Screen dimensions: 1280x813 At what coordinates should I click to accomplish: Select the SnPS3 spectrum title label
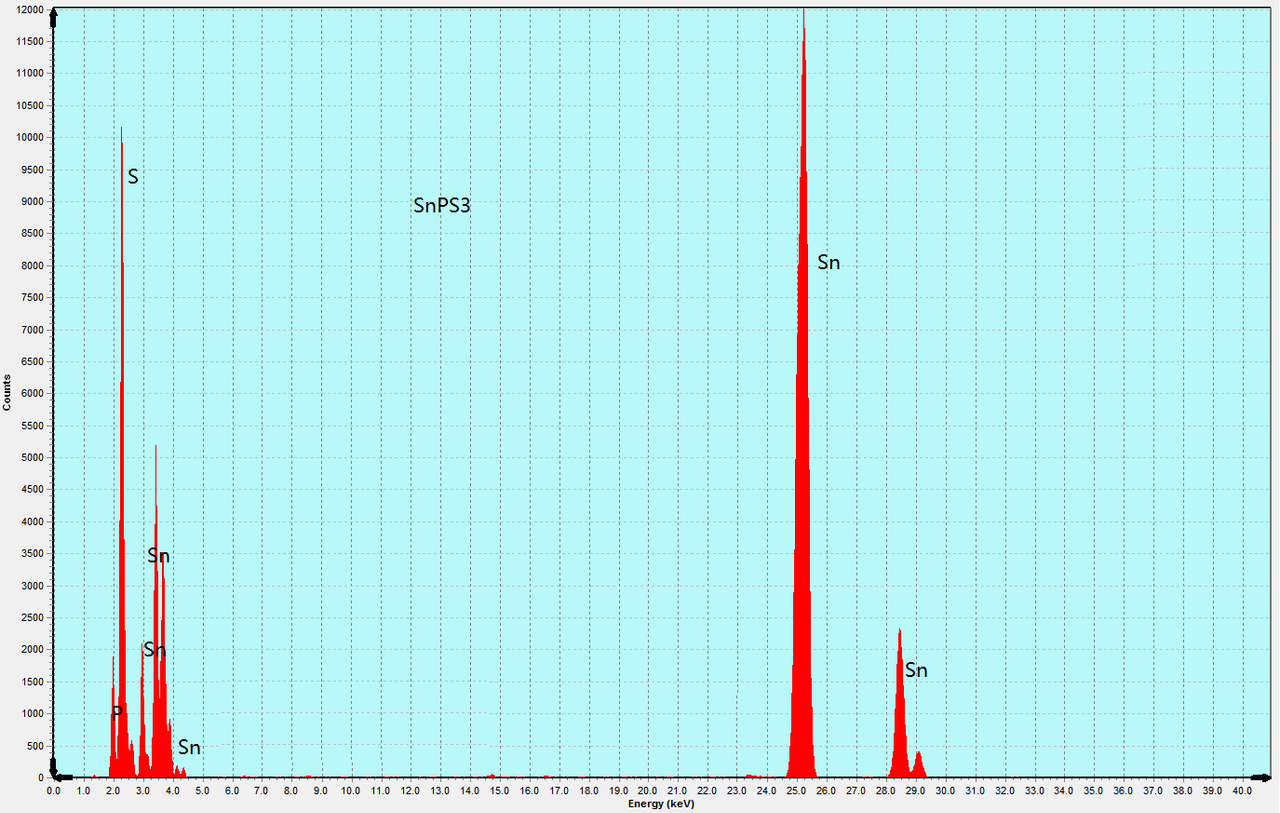442,207
